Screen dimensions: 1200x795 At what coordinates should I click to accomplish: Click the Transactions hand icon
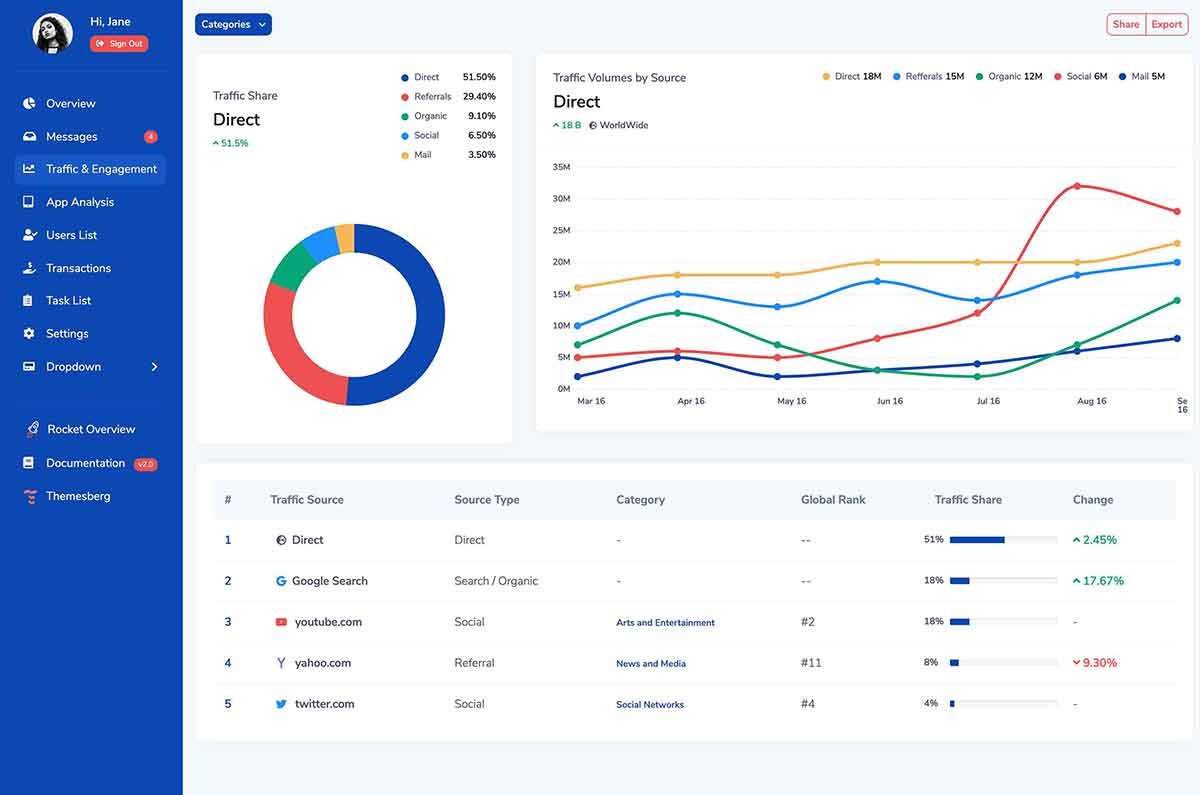point(29,268)
